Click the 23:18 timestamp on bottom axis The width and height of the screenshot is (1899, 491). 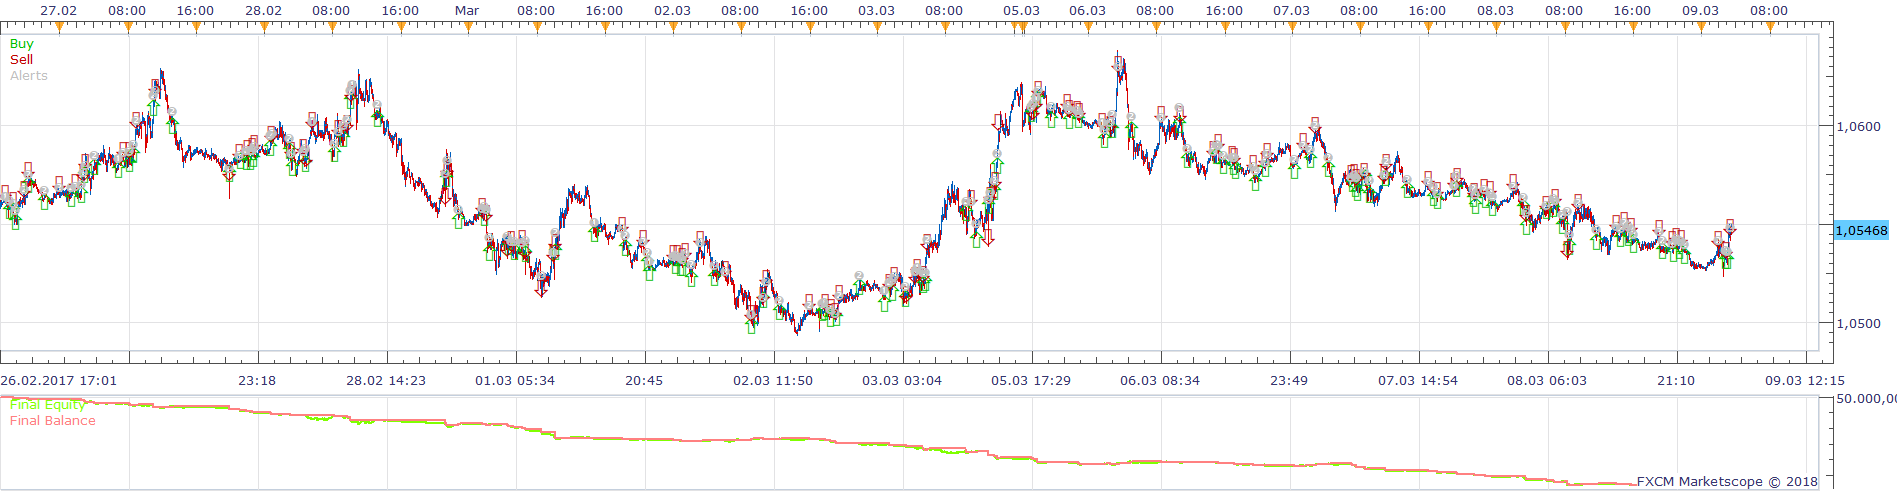[257, 381]
